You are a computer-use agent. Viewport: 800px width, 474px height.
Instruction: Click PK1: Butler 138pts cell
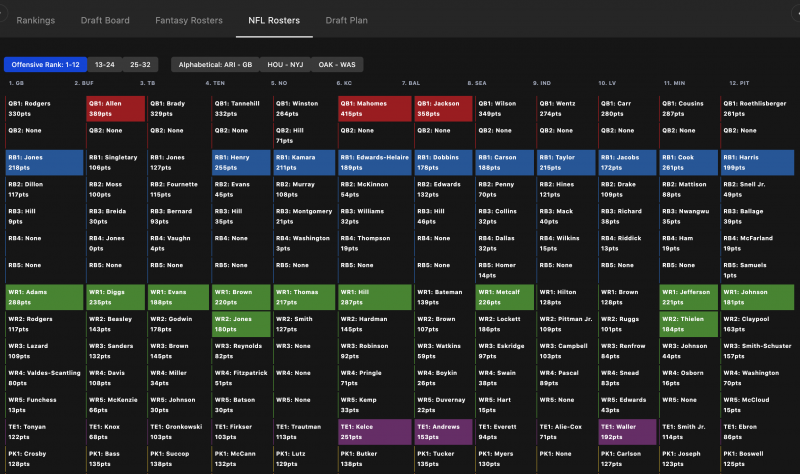tap(375, 459)
